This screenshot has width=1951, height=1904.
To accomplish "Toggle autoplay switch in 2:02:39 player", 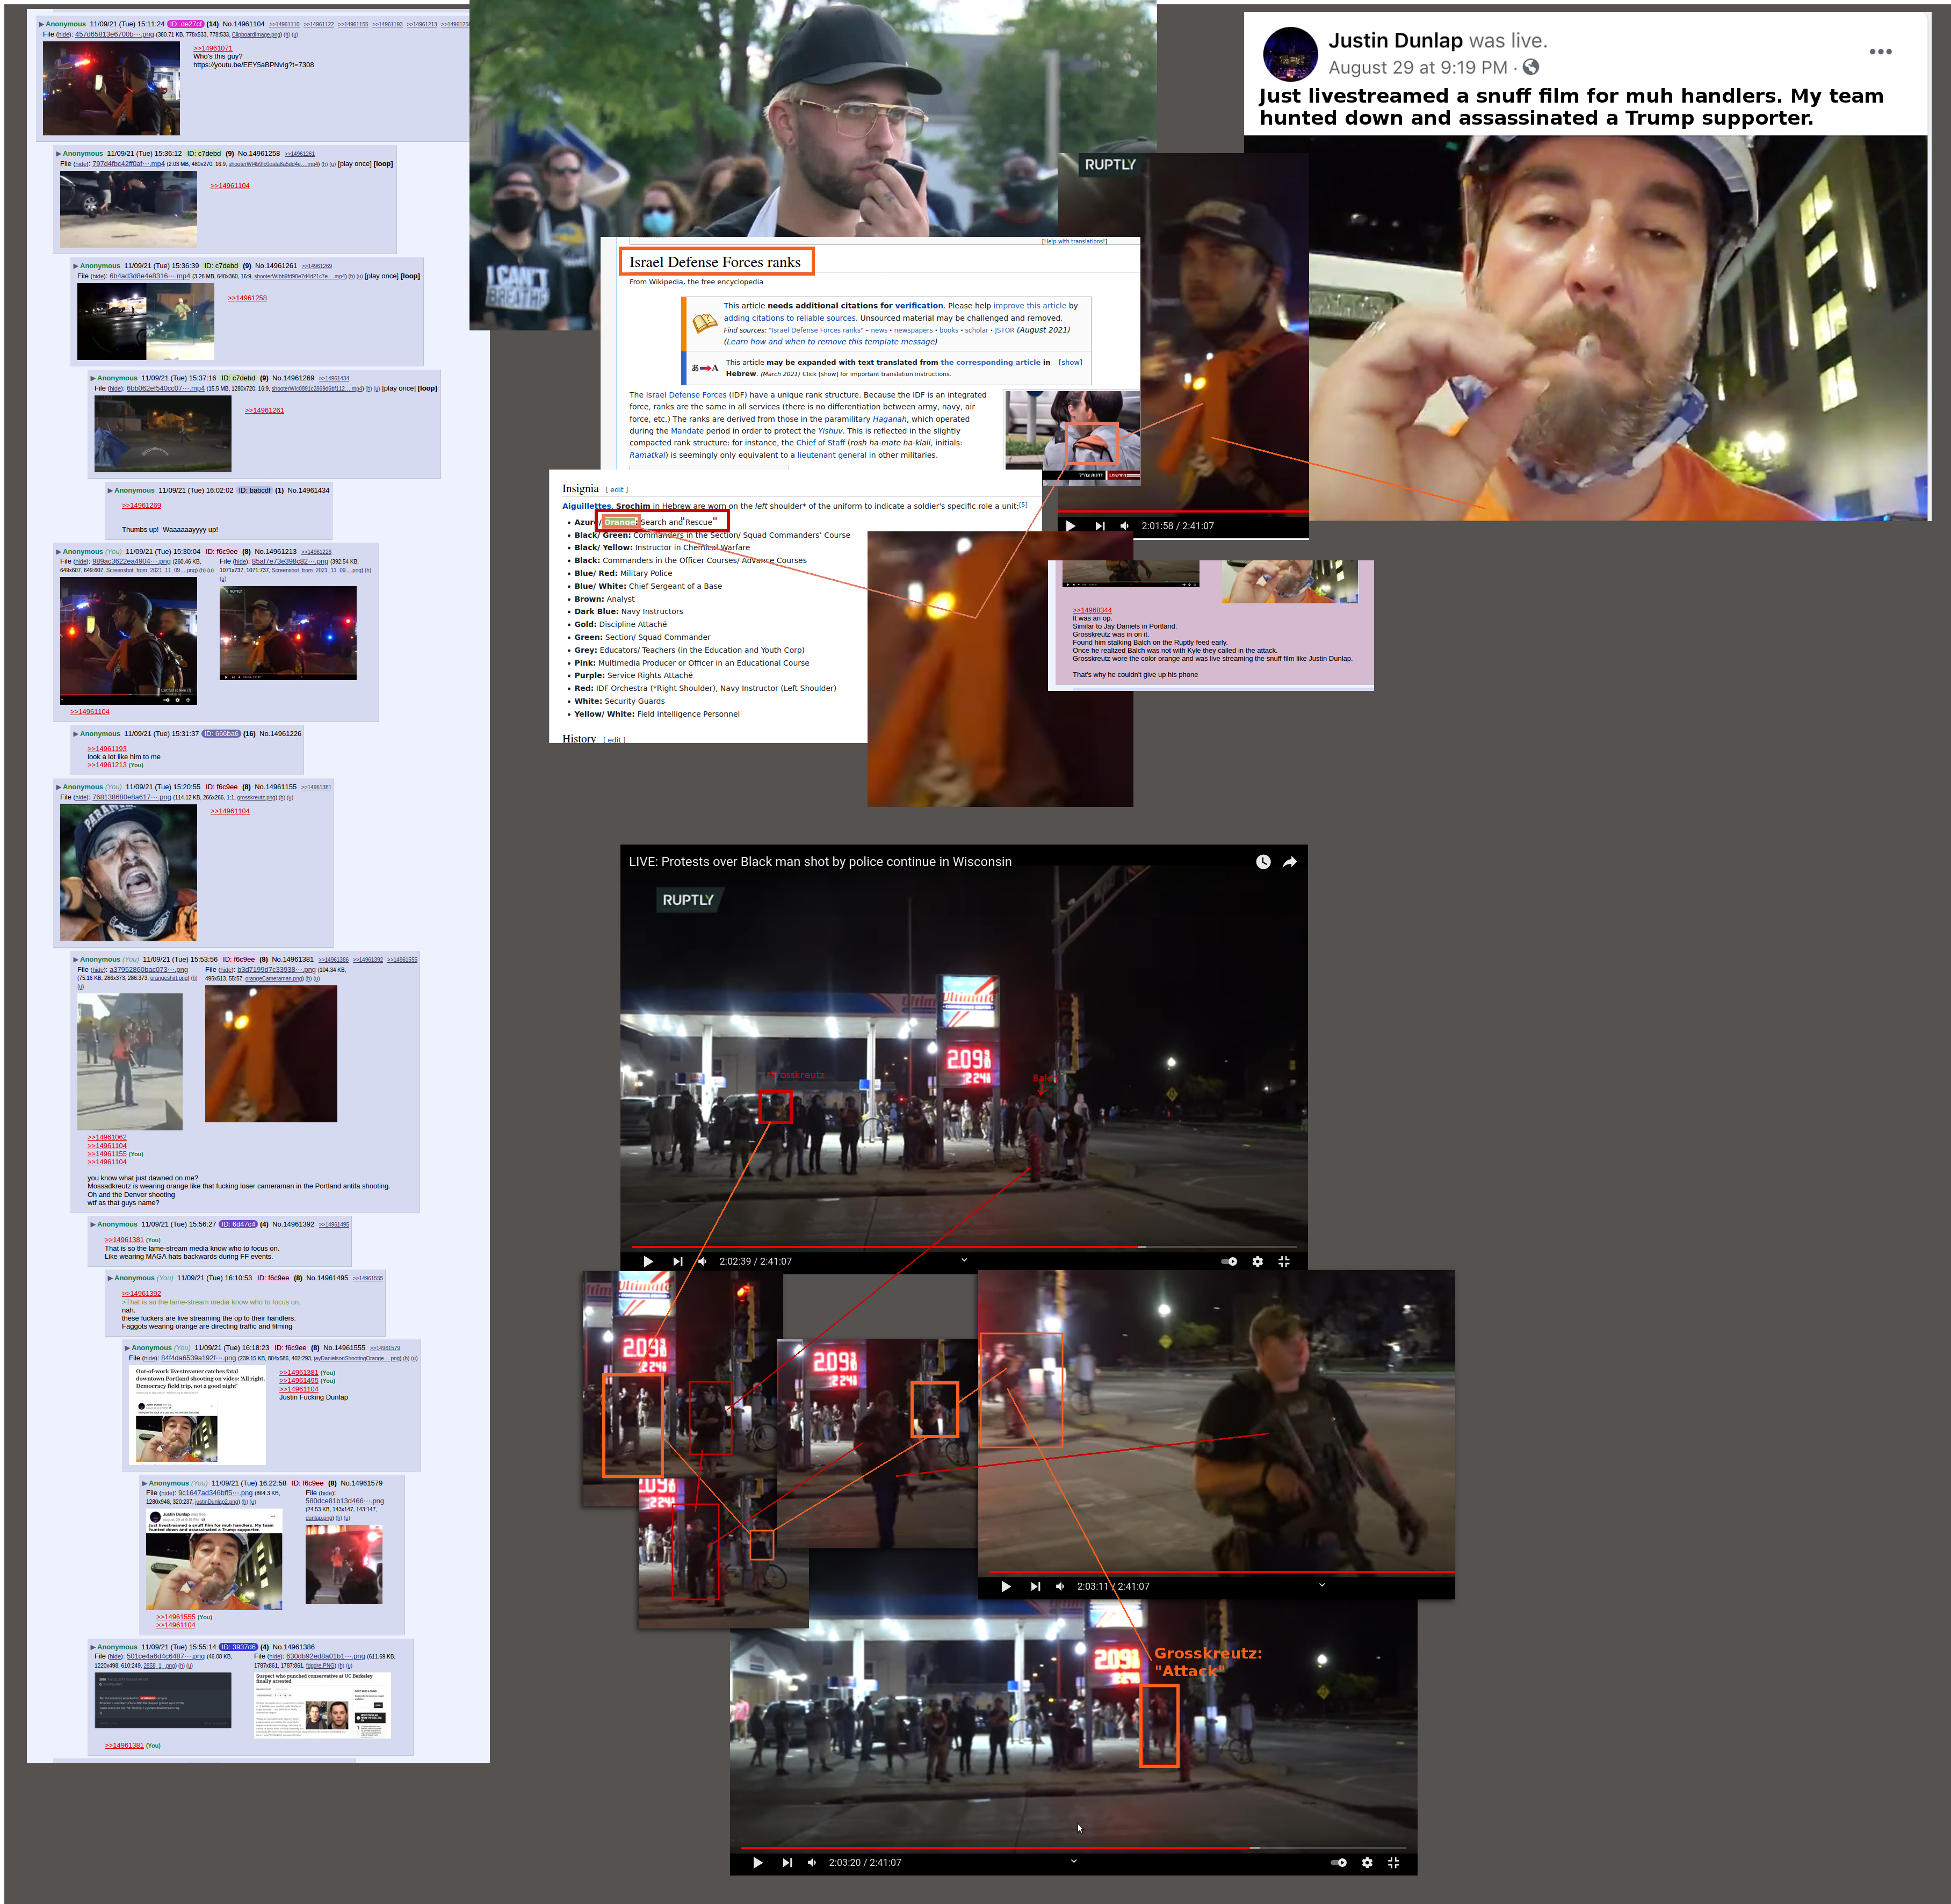I will (1229, 1261).
